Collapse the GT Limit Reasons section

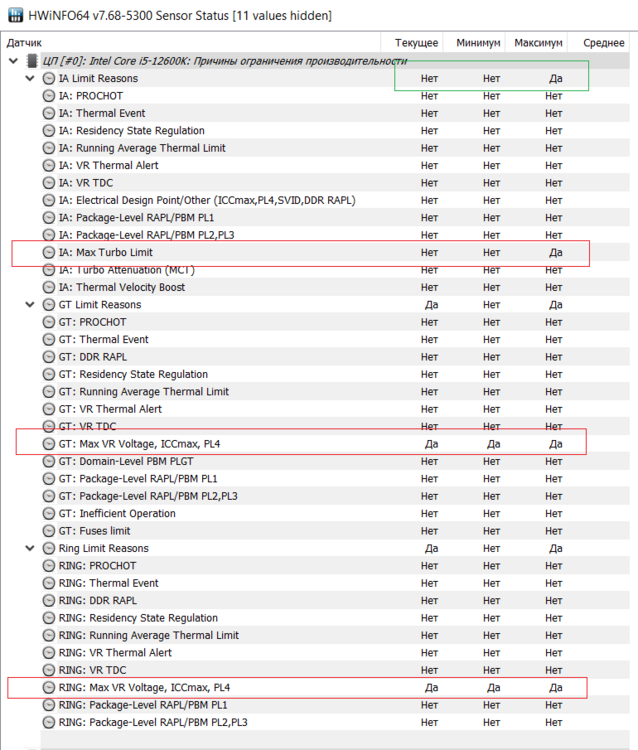(30, 305)
